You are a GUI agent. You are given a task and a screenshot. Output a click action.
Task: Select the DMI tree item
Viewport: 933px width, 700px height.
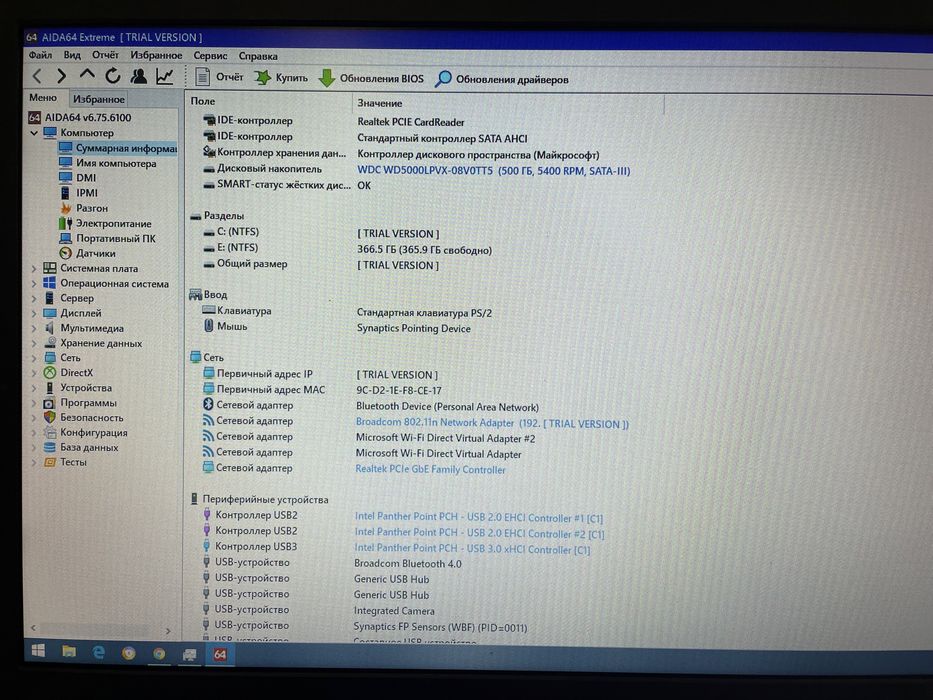77,177
